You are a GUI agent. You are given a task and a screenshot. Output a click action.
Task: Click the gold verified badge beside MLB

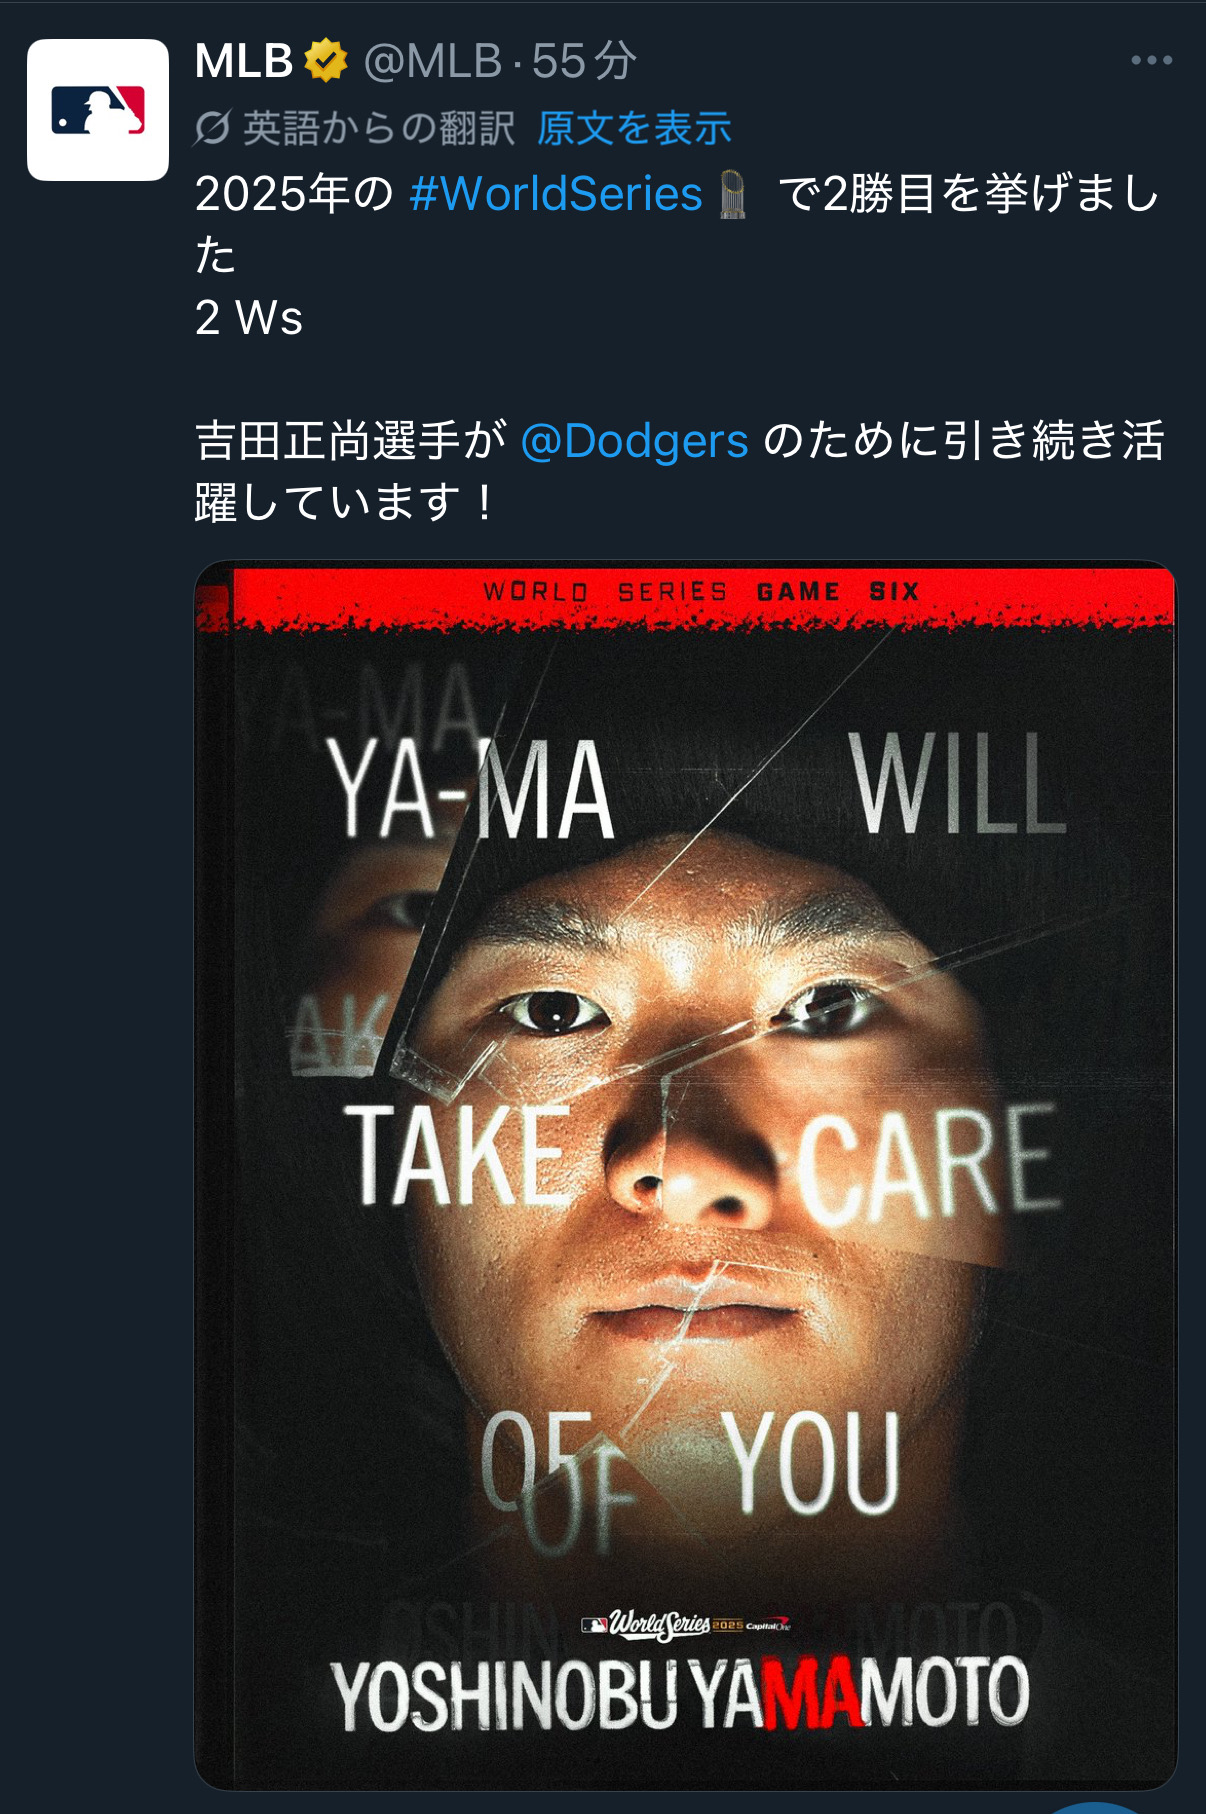(326, 61)
